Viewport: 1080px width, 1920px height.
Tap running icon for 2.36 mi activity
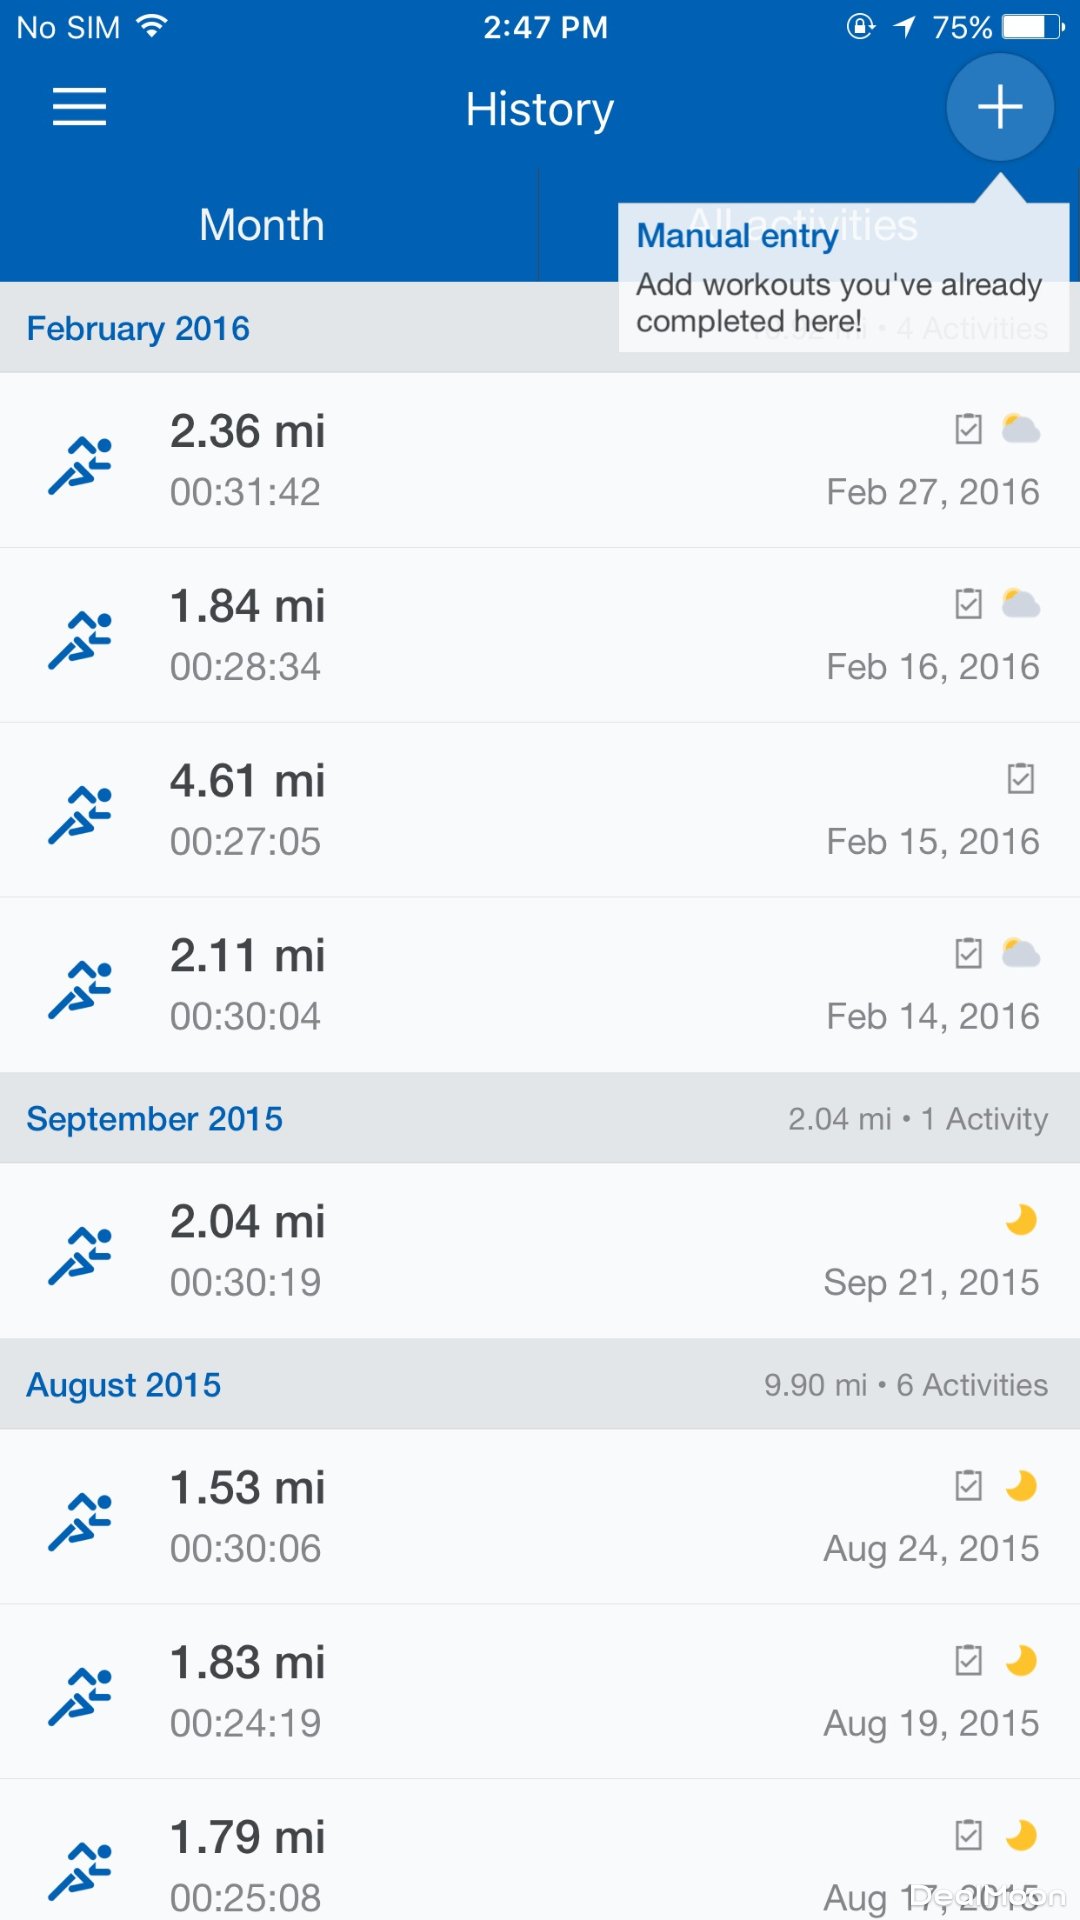[80, 465]
